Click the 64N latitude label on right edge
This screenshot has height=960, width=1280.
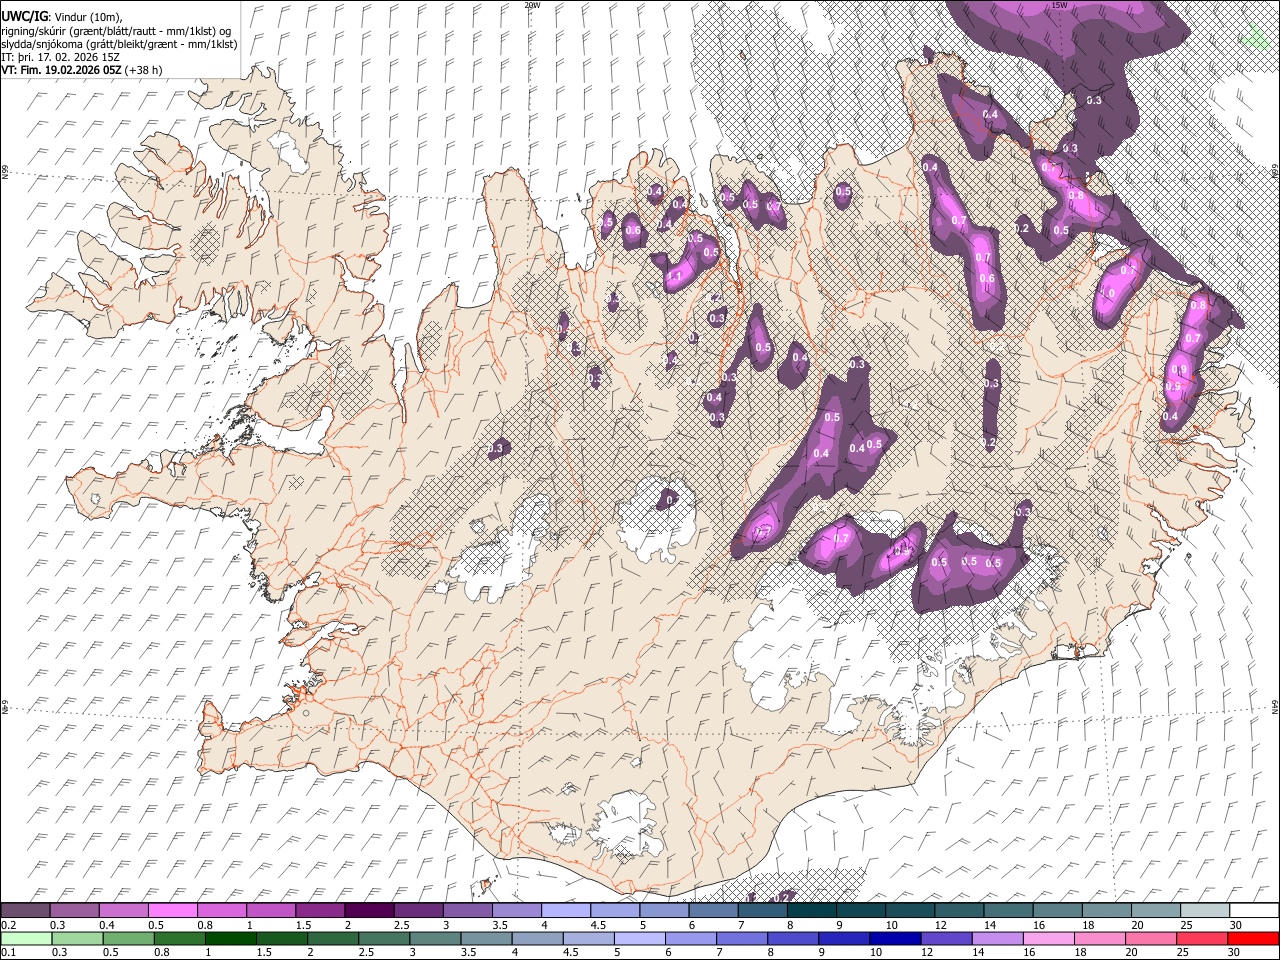coord(1275,706)
